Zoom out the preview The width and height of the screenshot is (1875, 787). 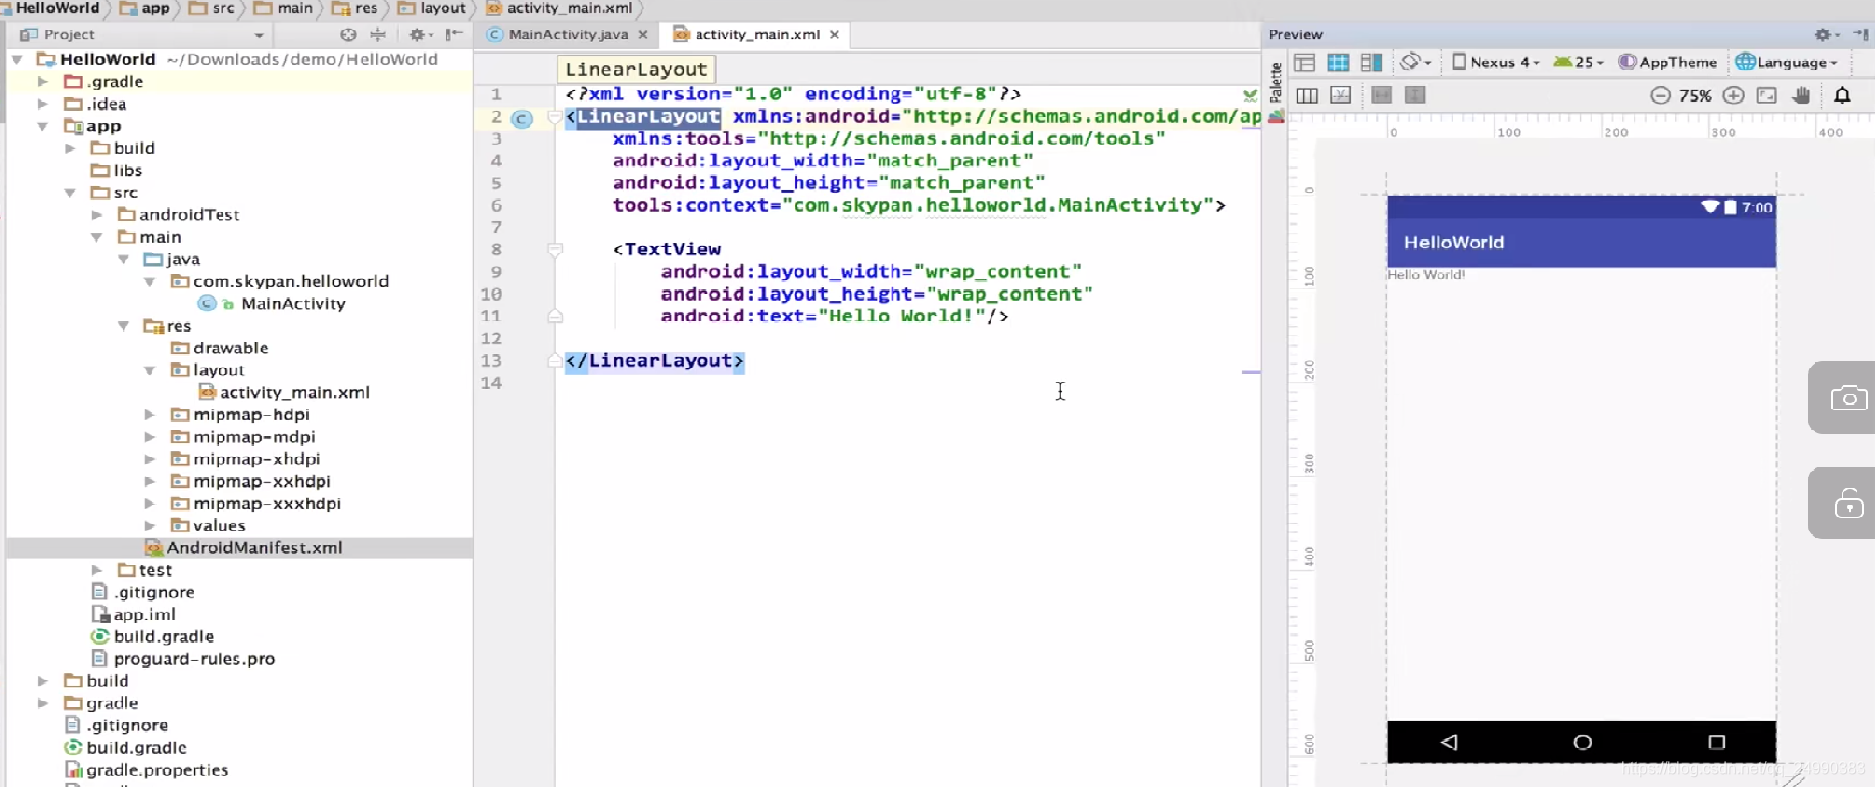pyautogui.click(x=1660, y=96)
